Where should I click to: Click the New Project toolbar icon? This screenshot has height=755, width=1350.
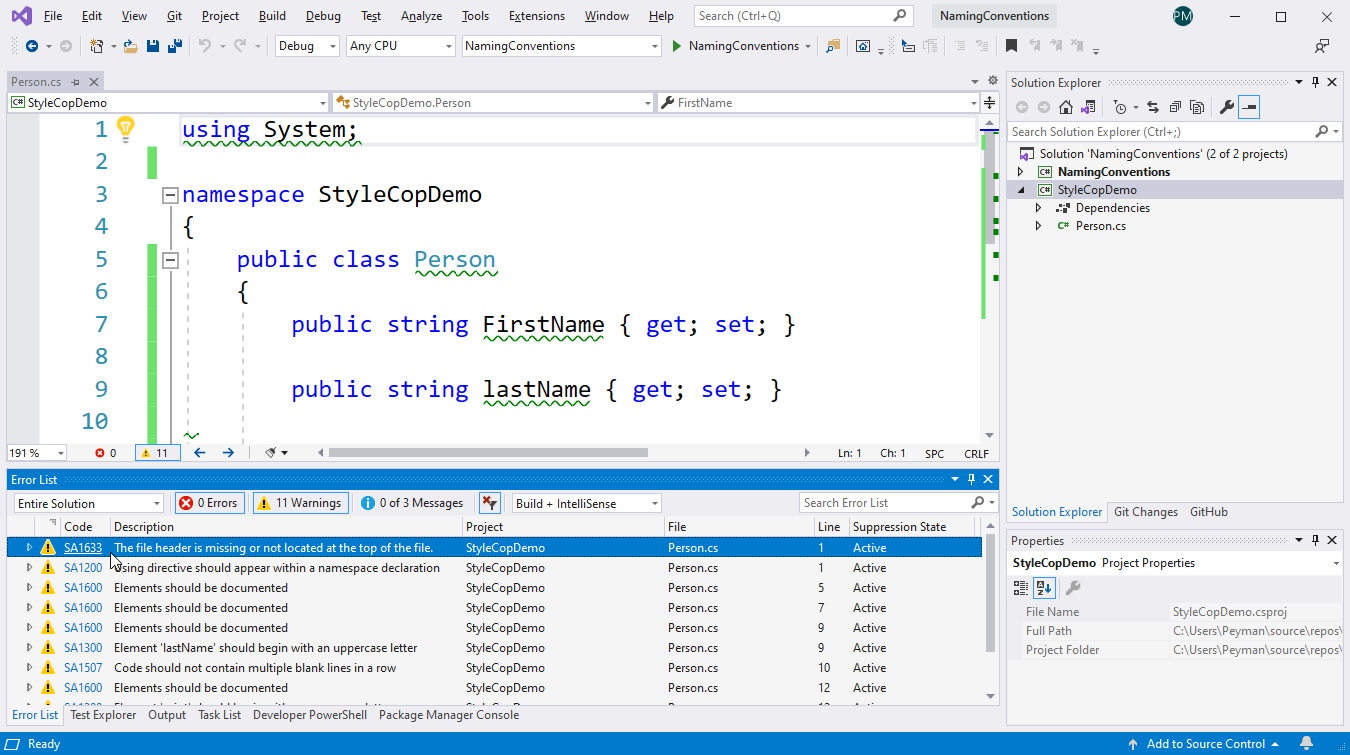(96, 46)
